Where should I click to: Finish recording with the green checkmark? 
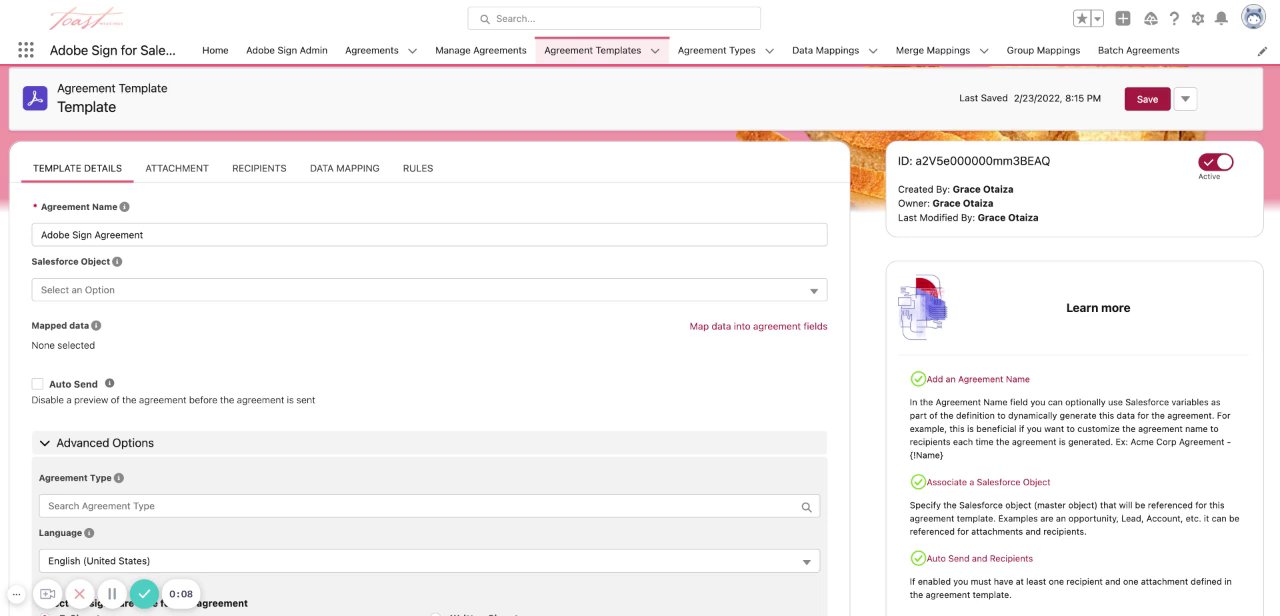144,594
